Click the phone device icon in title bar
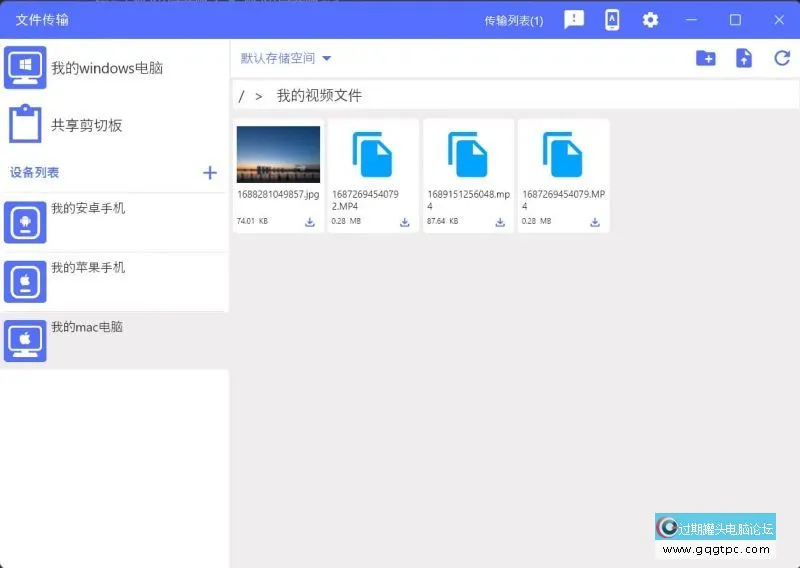Image resolution: width=800 pixels, height=568 pixels. coord(612,20)
